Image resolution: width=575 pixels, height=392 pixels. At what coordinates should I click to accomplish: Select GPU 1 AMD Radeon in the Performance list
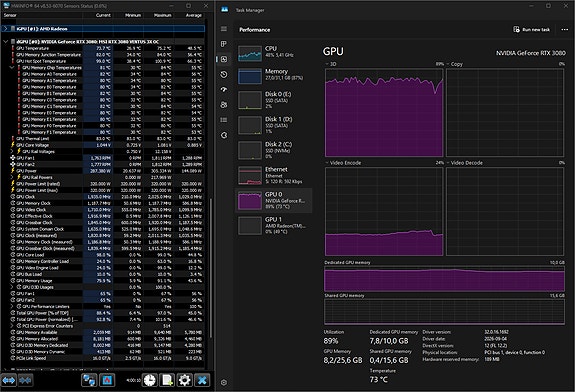click(274, 225)
